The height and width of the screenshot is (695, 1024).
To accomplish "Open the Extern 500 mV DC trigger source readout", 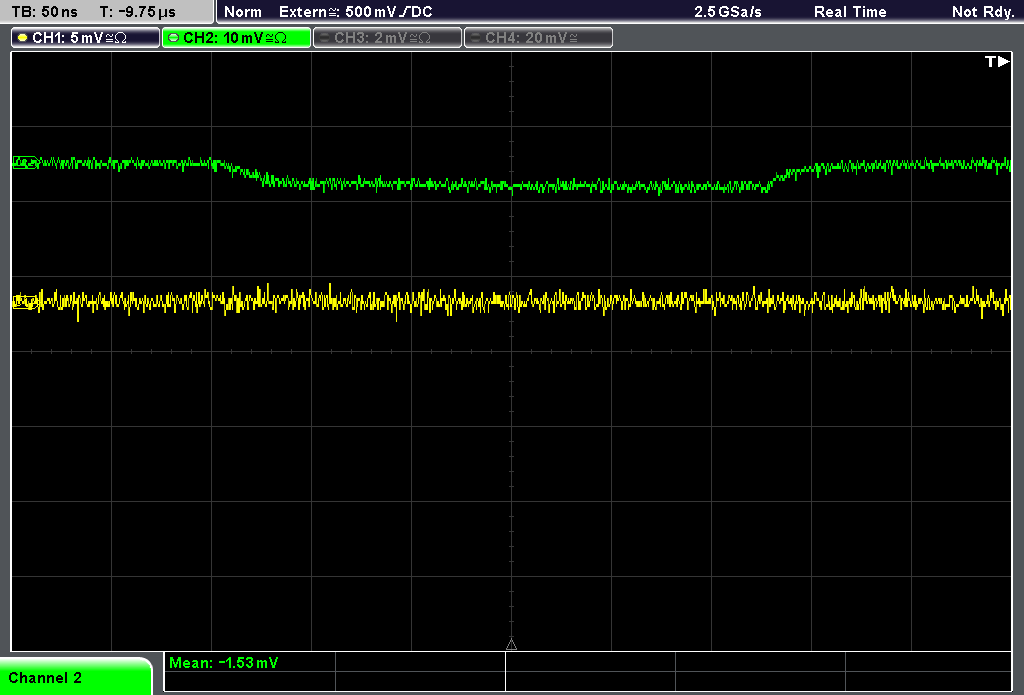I will point(355,12).
